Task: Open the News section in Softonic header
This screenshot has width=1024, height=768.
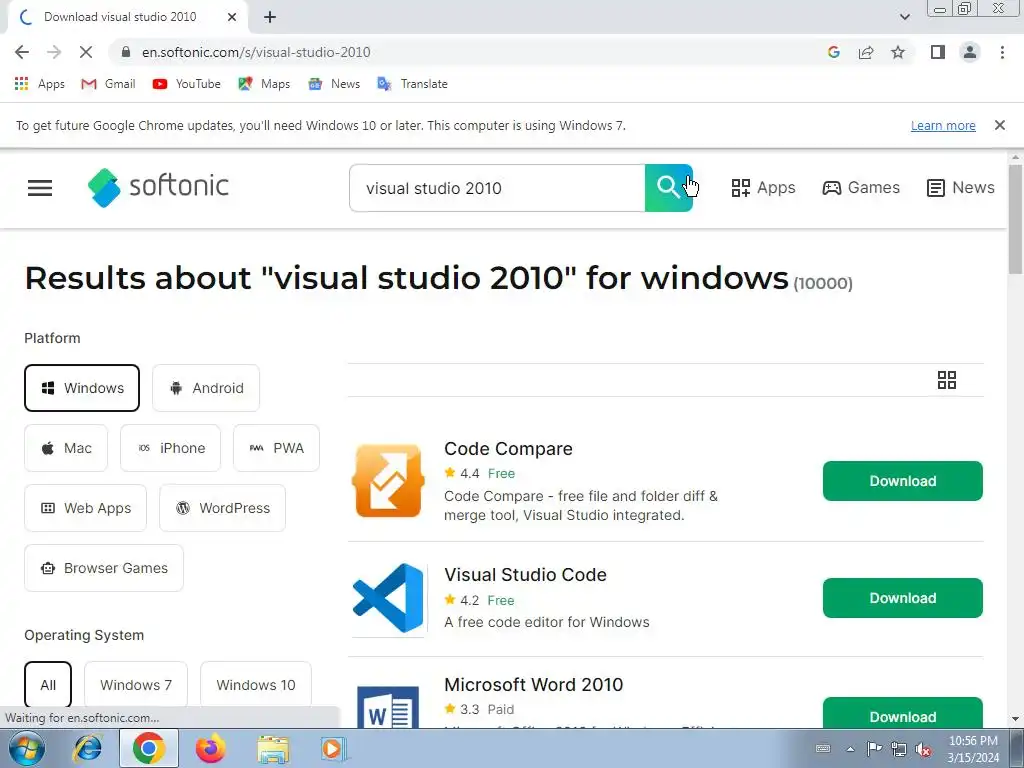Action: [960, 188]
